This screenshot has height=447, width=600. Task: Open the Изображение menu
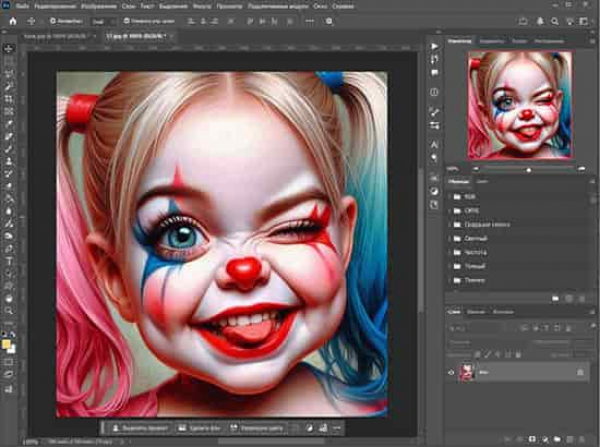[x=99, y=6]
